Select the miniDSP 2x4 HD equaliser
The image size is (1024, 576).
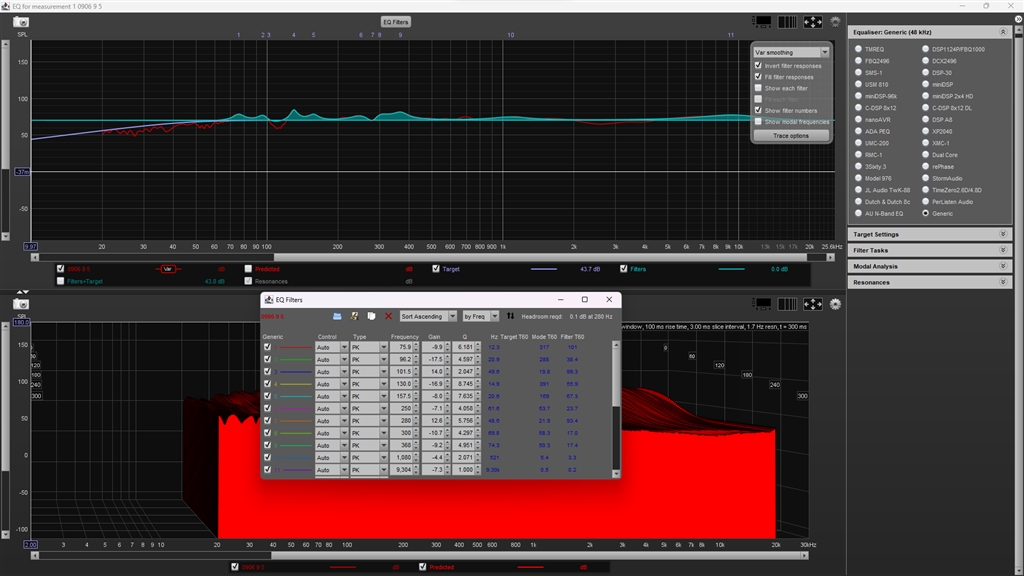(925, 96)
